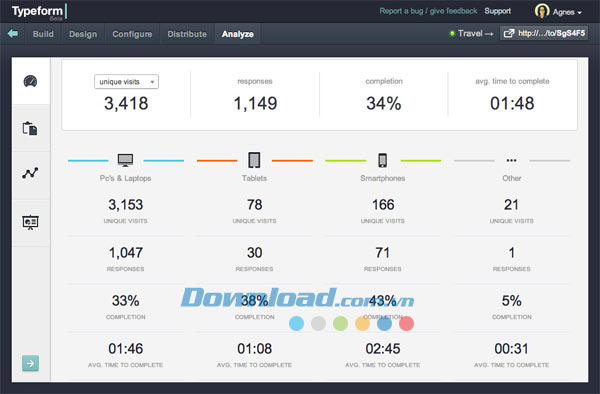600x394 pixels.
Task: Go to the Configure tab
Action: click(x=132, y=34)
